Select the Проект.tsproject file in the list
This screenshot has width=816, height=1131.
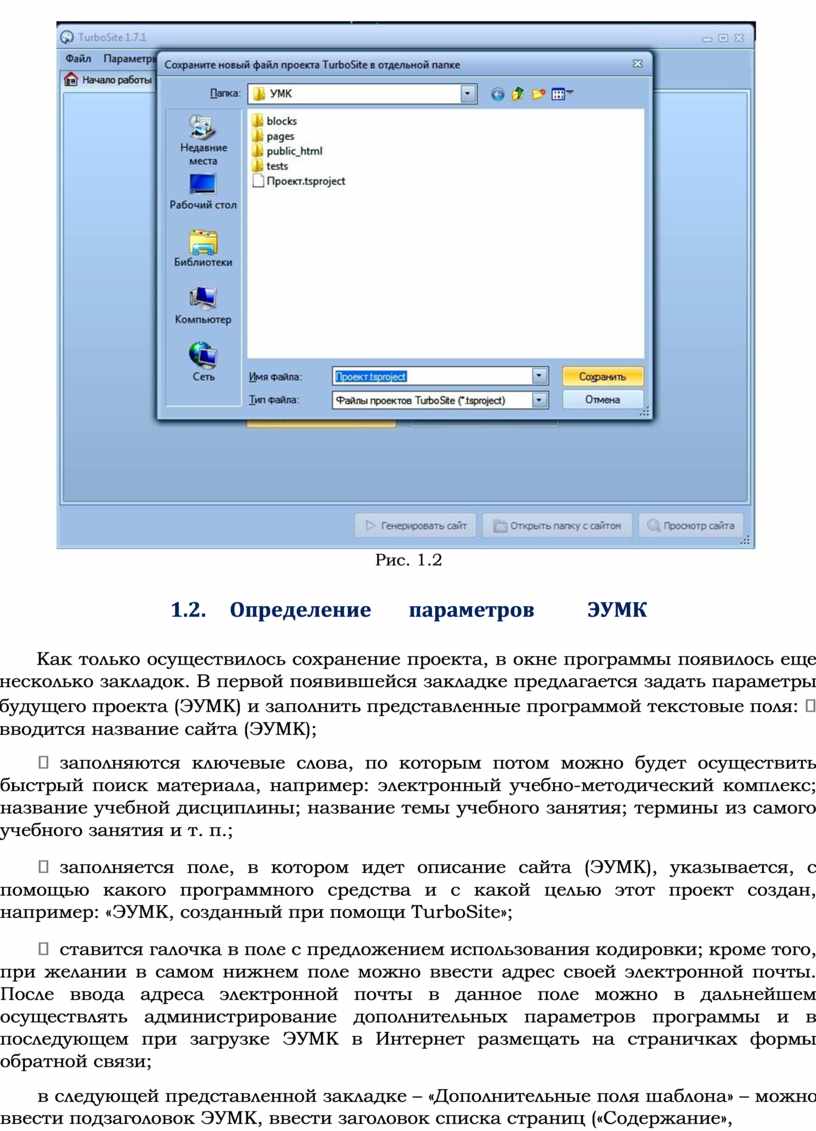pos(299,181)
